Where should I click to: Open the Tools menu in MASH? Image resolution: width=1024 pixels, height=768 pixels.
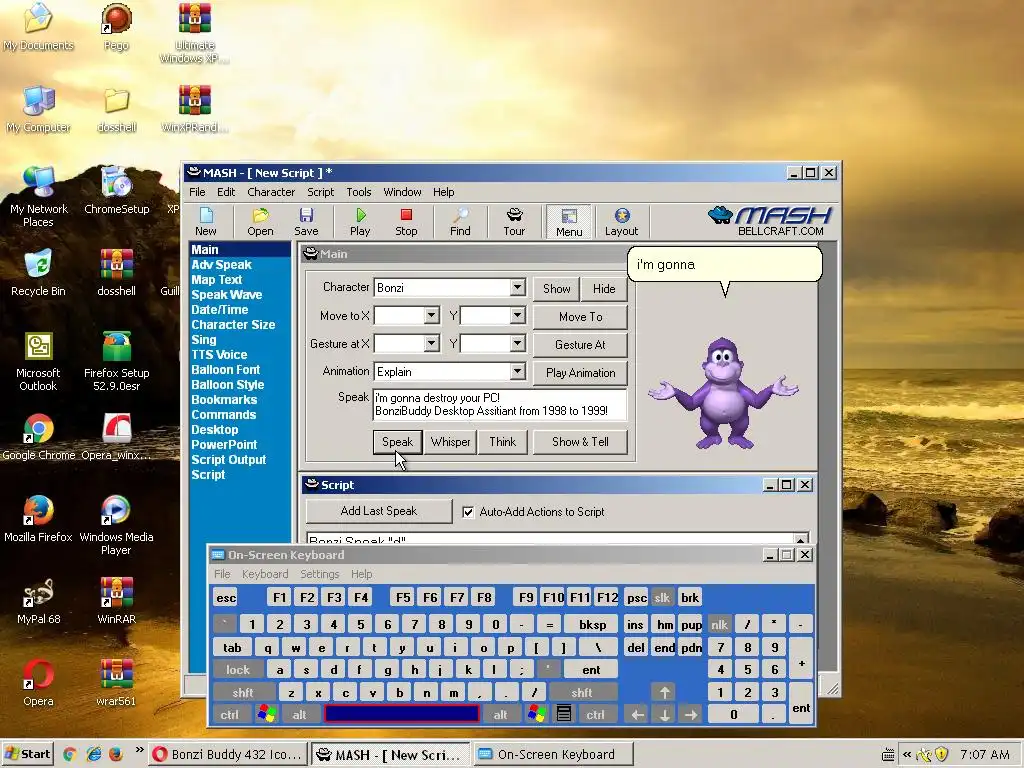tap(359, 192)
